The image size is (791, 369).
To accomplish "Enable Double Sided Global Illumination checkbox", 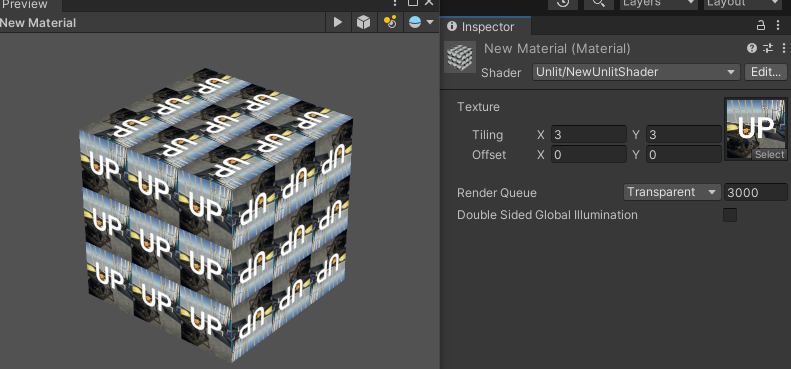I will tap(730, 215).
